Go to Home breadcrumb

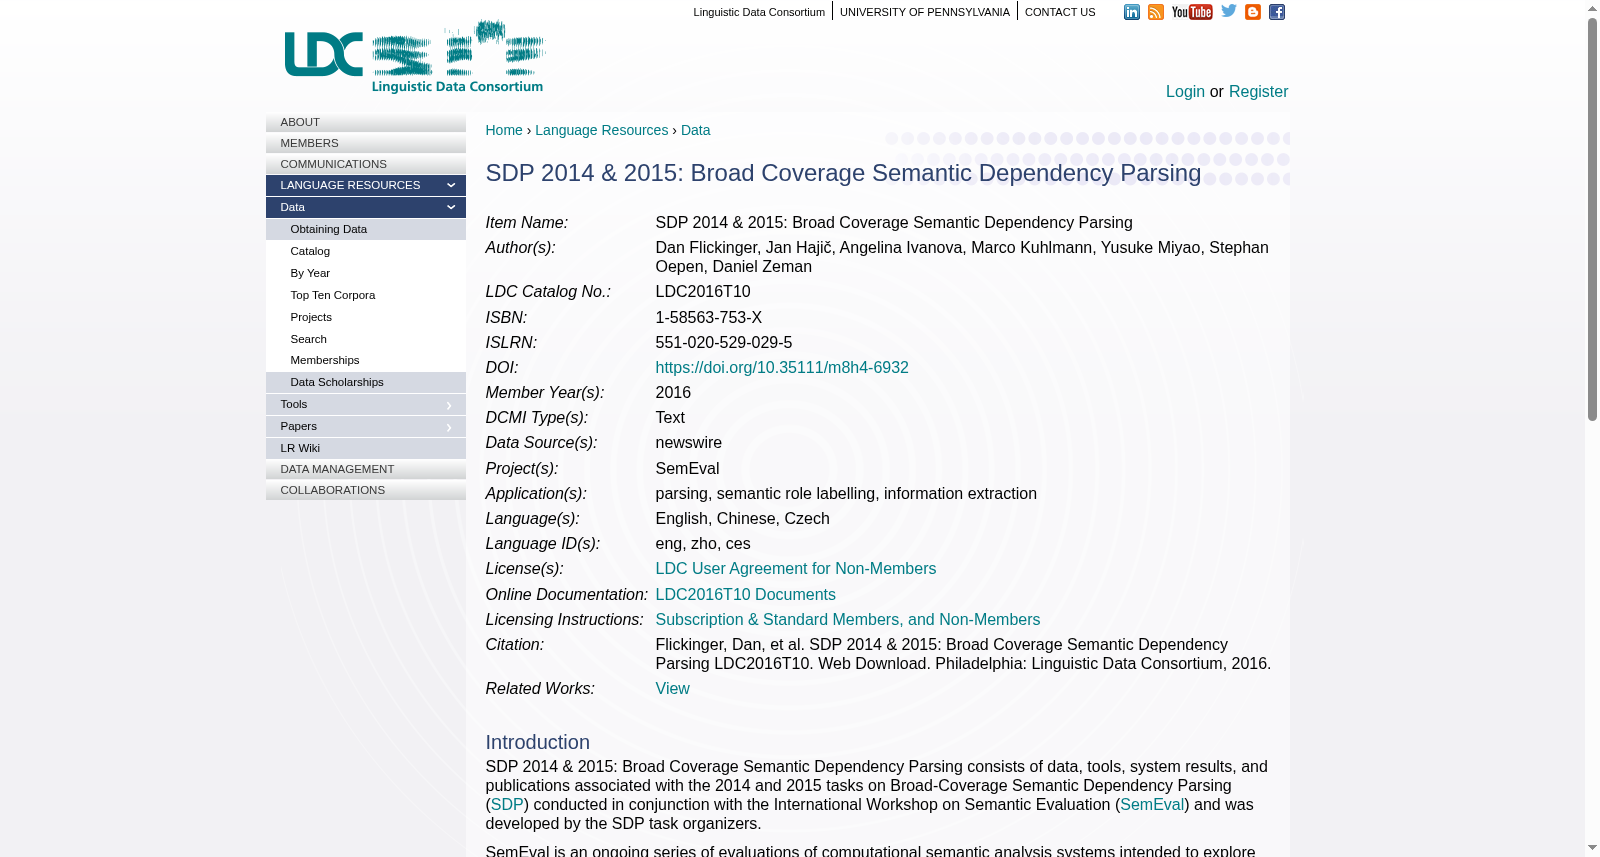pos(504,130)
